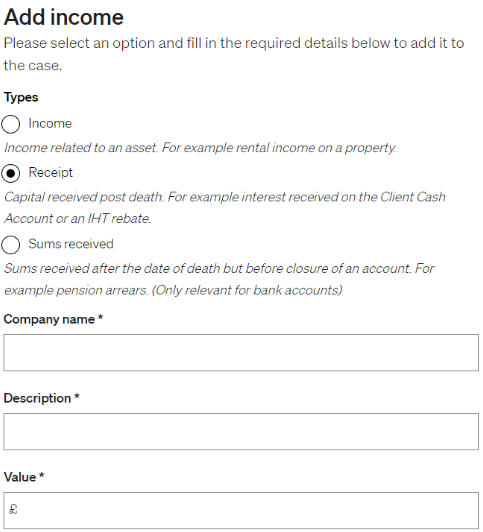The image size is (483, 532).
Task: Click the IHT rebate hint text
Action: pyautogui.click(x=225, y=208)
